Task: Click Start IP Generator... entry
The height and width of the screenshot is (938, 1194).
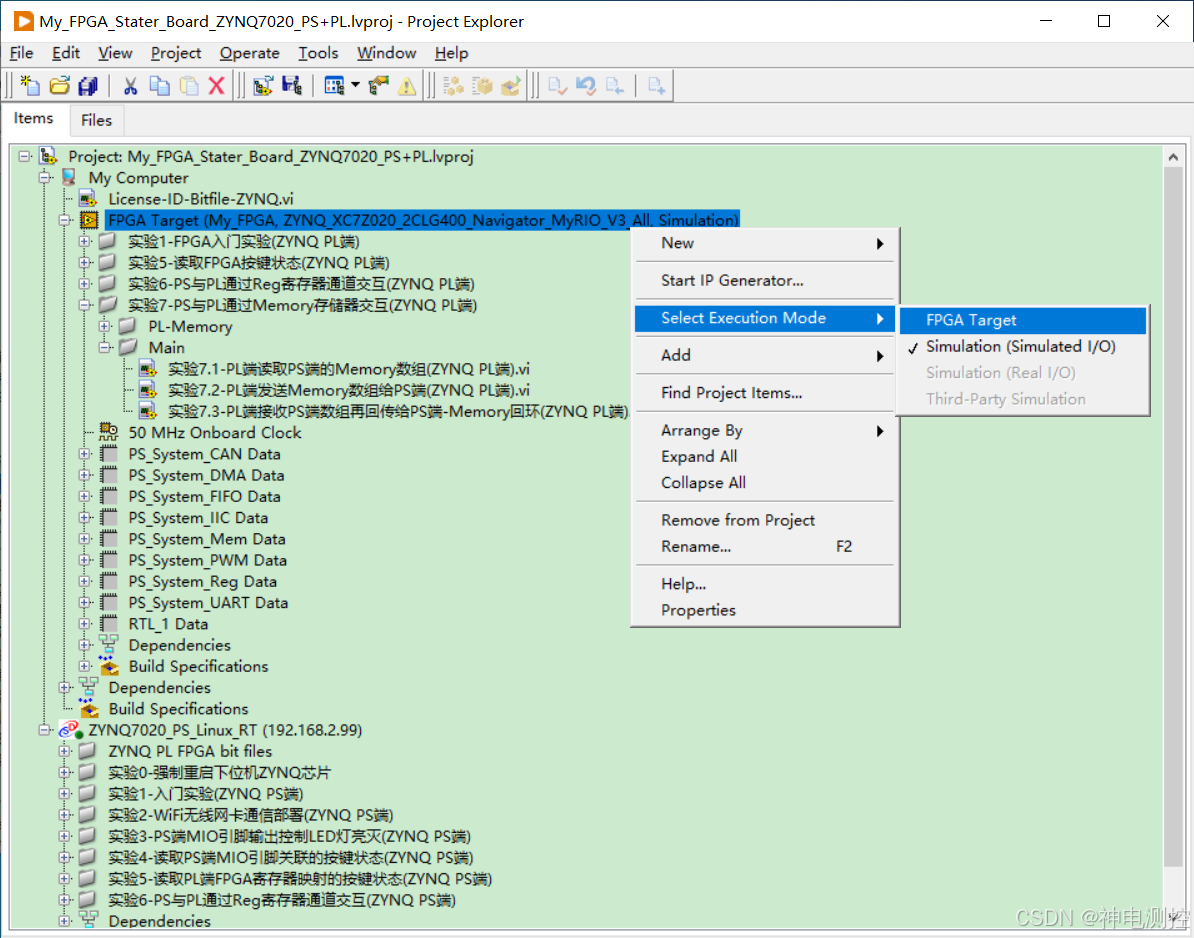Action: click(765, 281)
